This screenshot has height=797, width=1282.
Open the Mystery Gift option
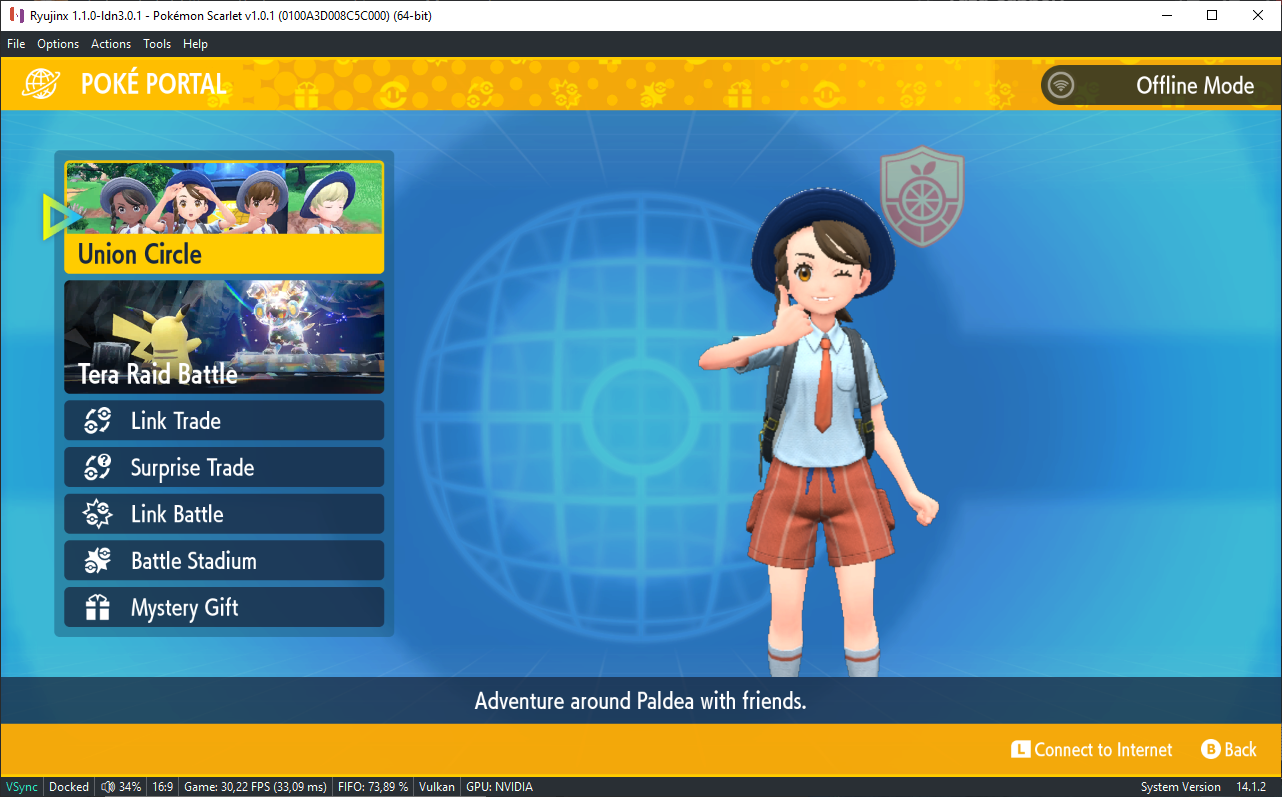point(224,607)
